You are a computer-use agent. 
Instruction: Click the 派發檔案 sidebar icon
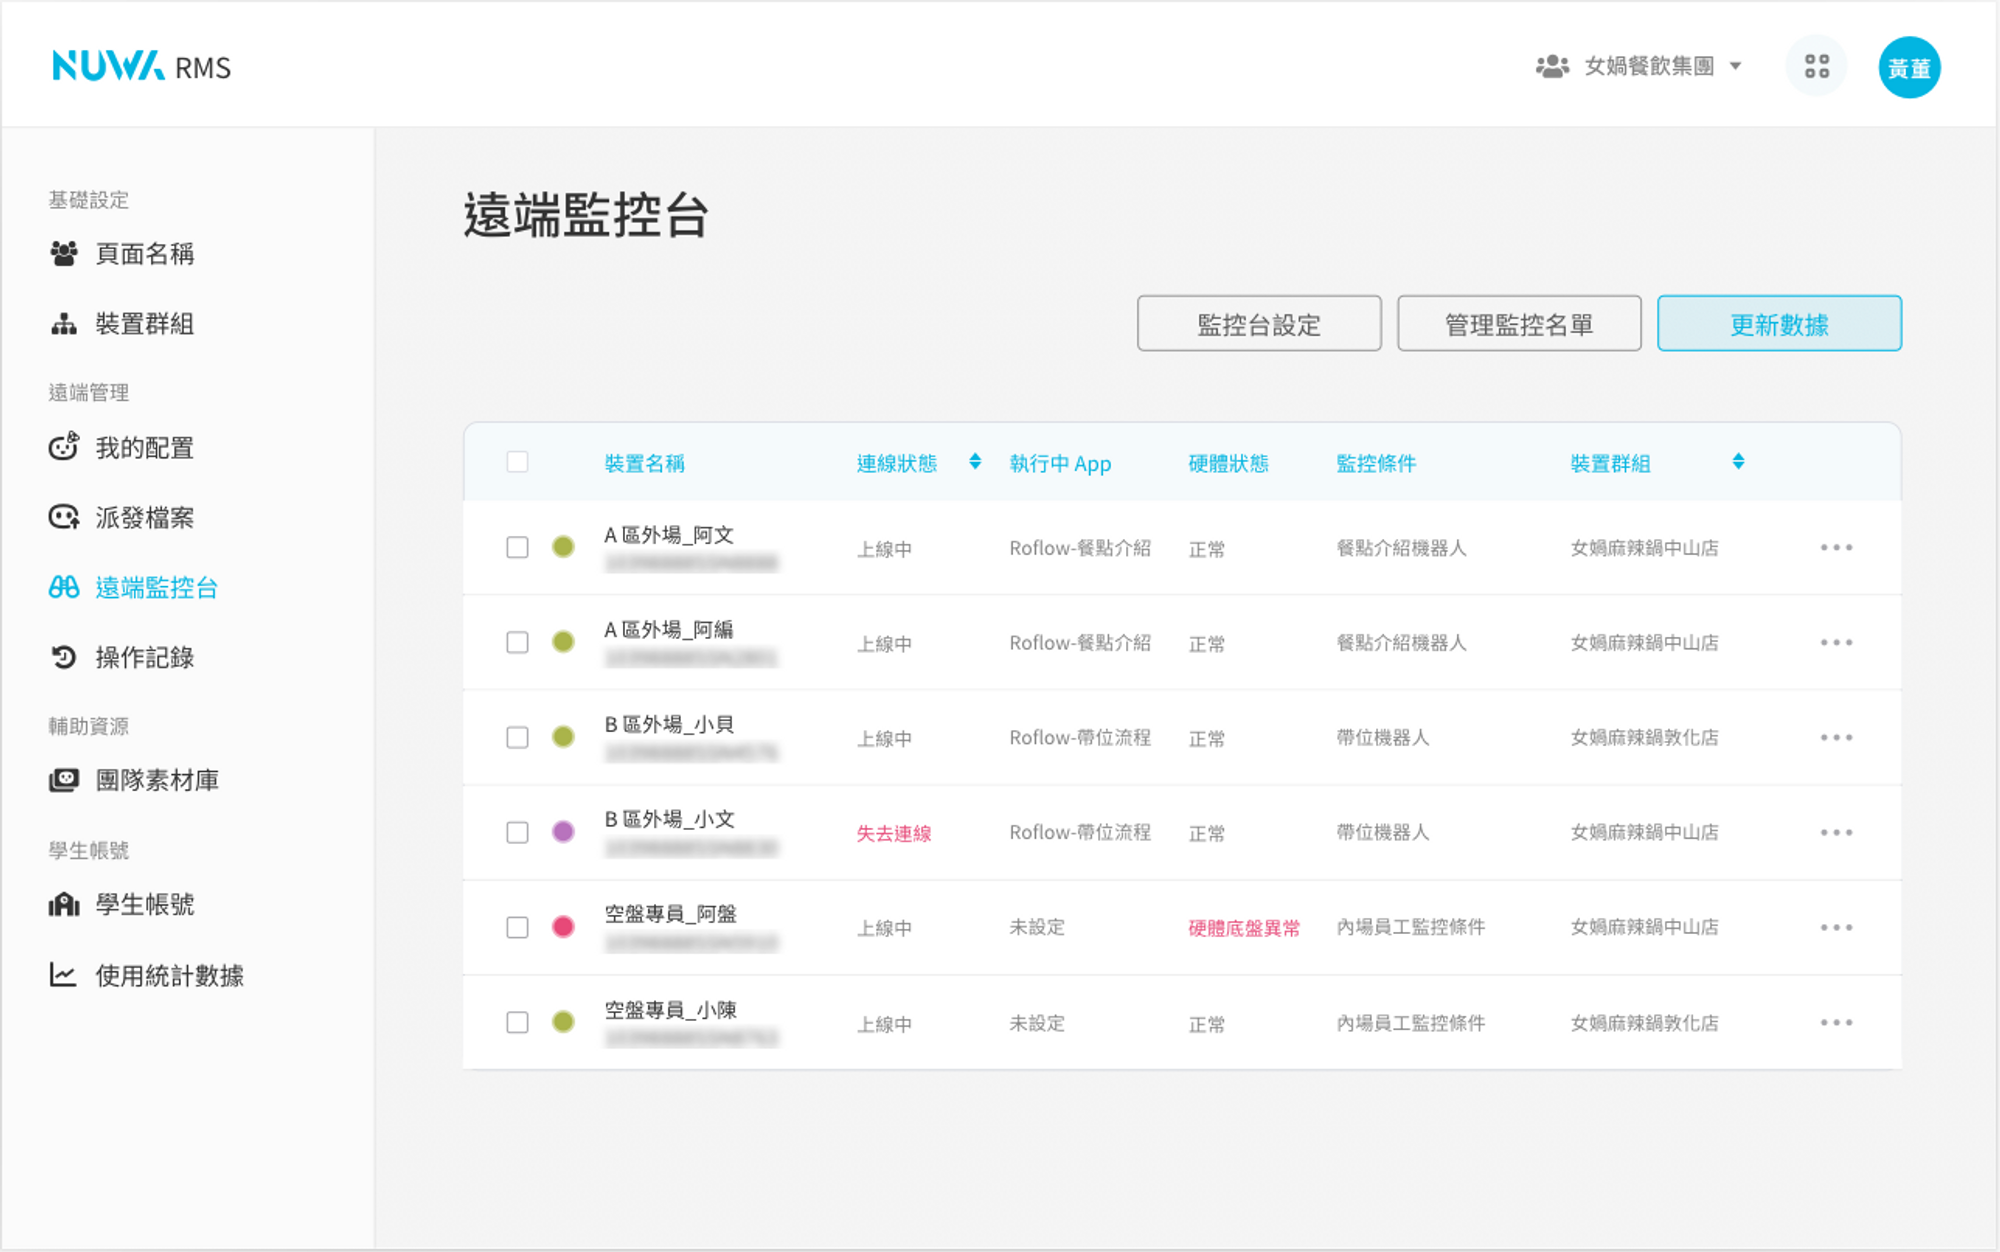(64, 517)
